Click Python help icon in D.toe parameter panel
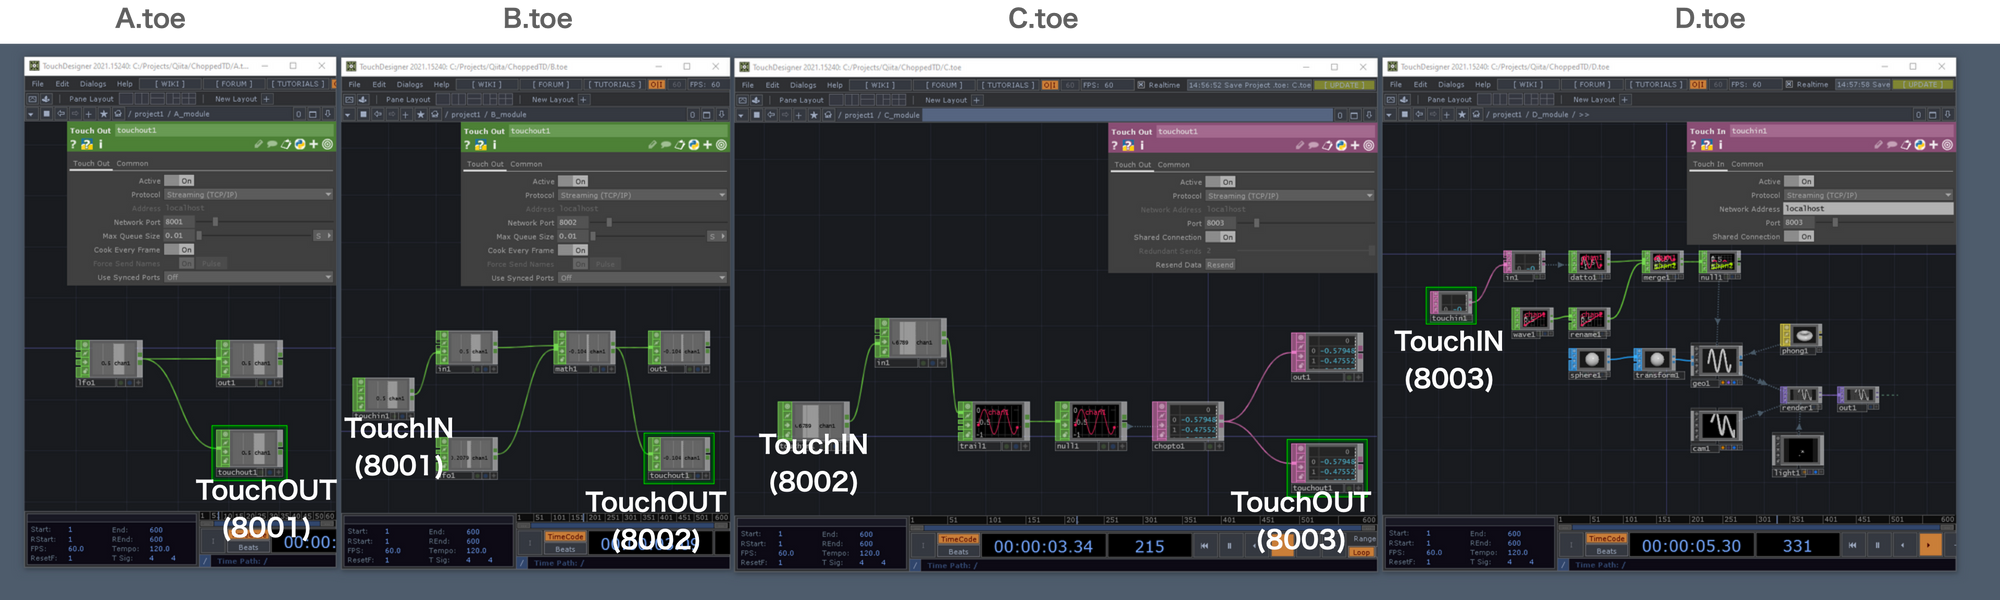2000x600 pixels. (1706, 145)
